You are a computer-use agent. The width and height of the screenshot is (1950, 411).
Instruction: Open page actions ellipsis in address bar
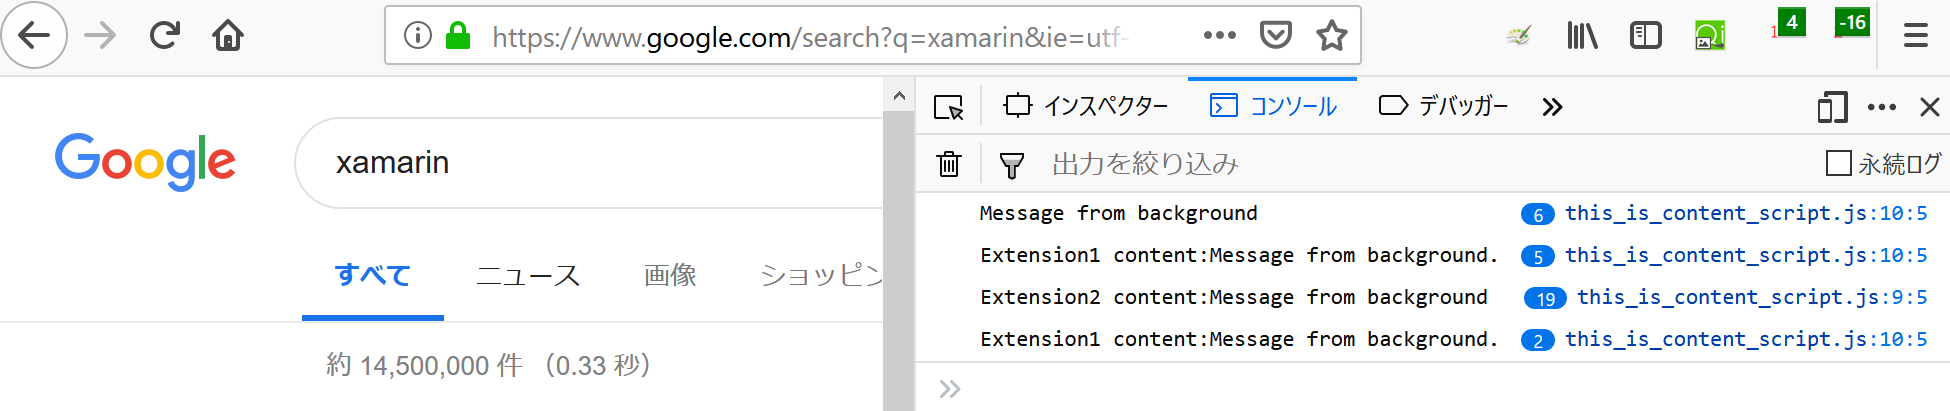coord(1219,36)
